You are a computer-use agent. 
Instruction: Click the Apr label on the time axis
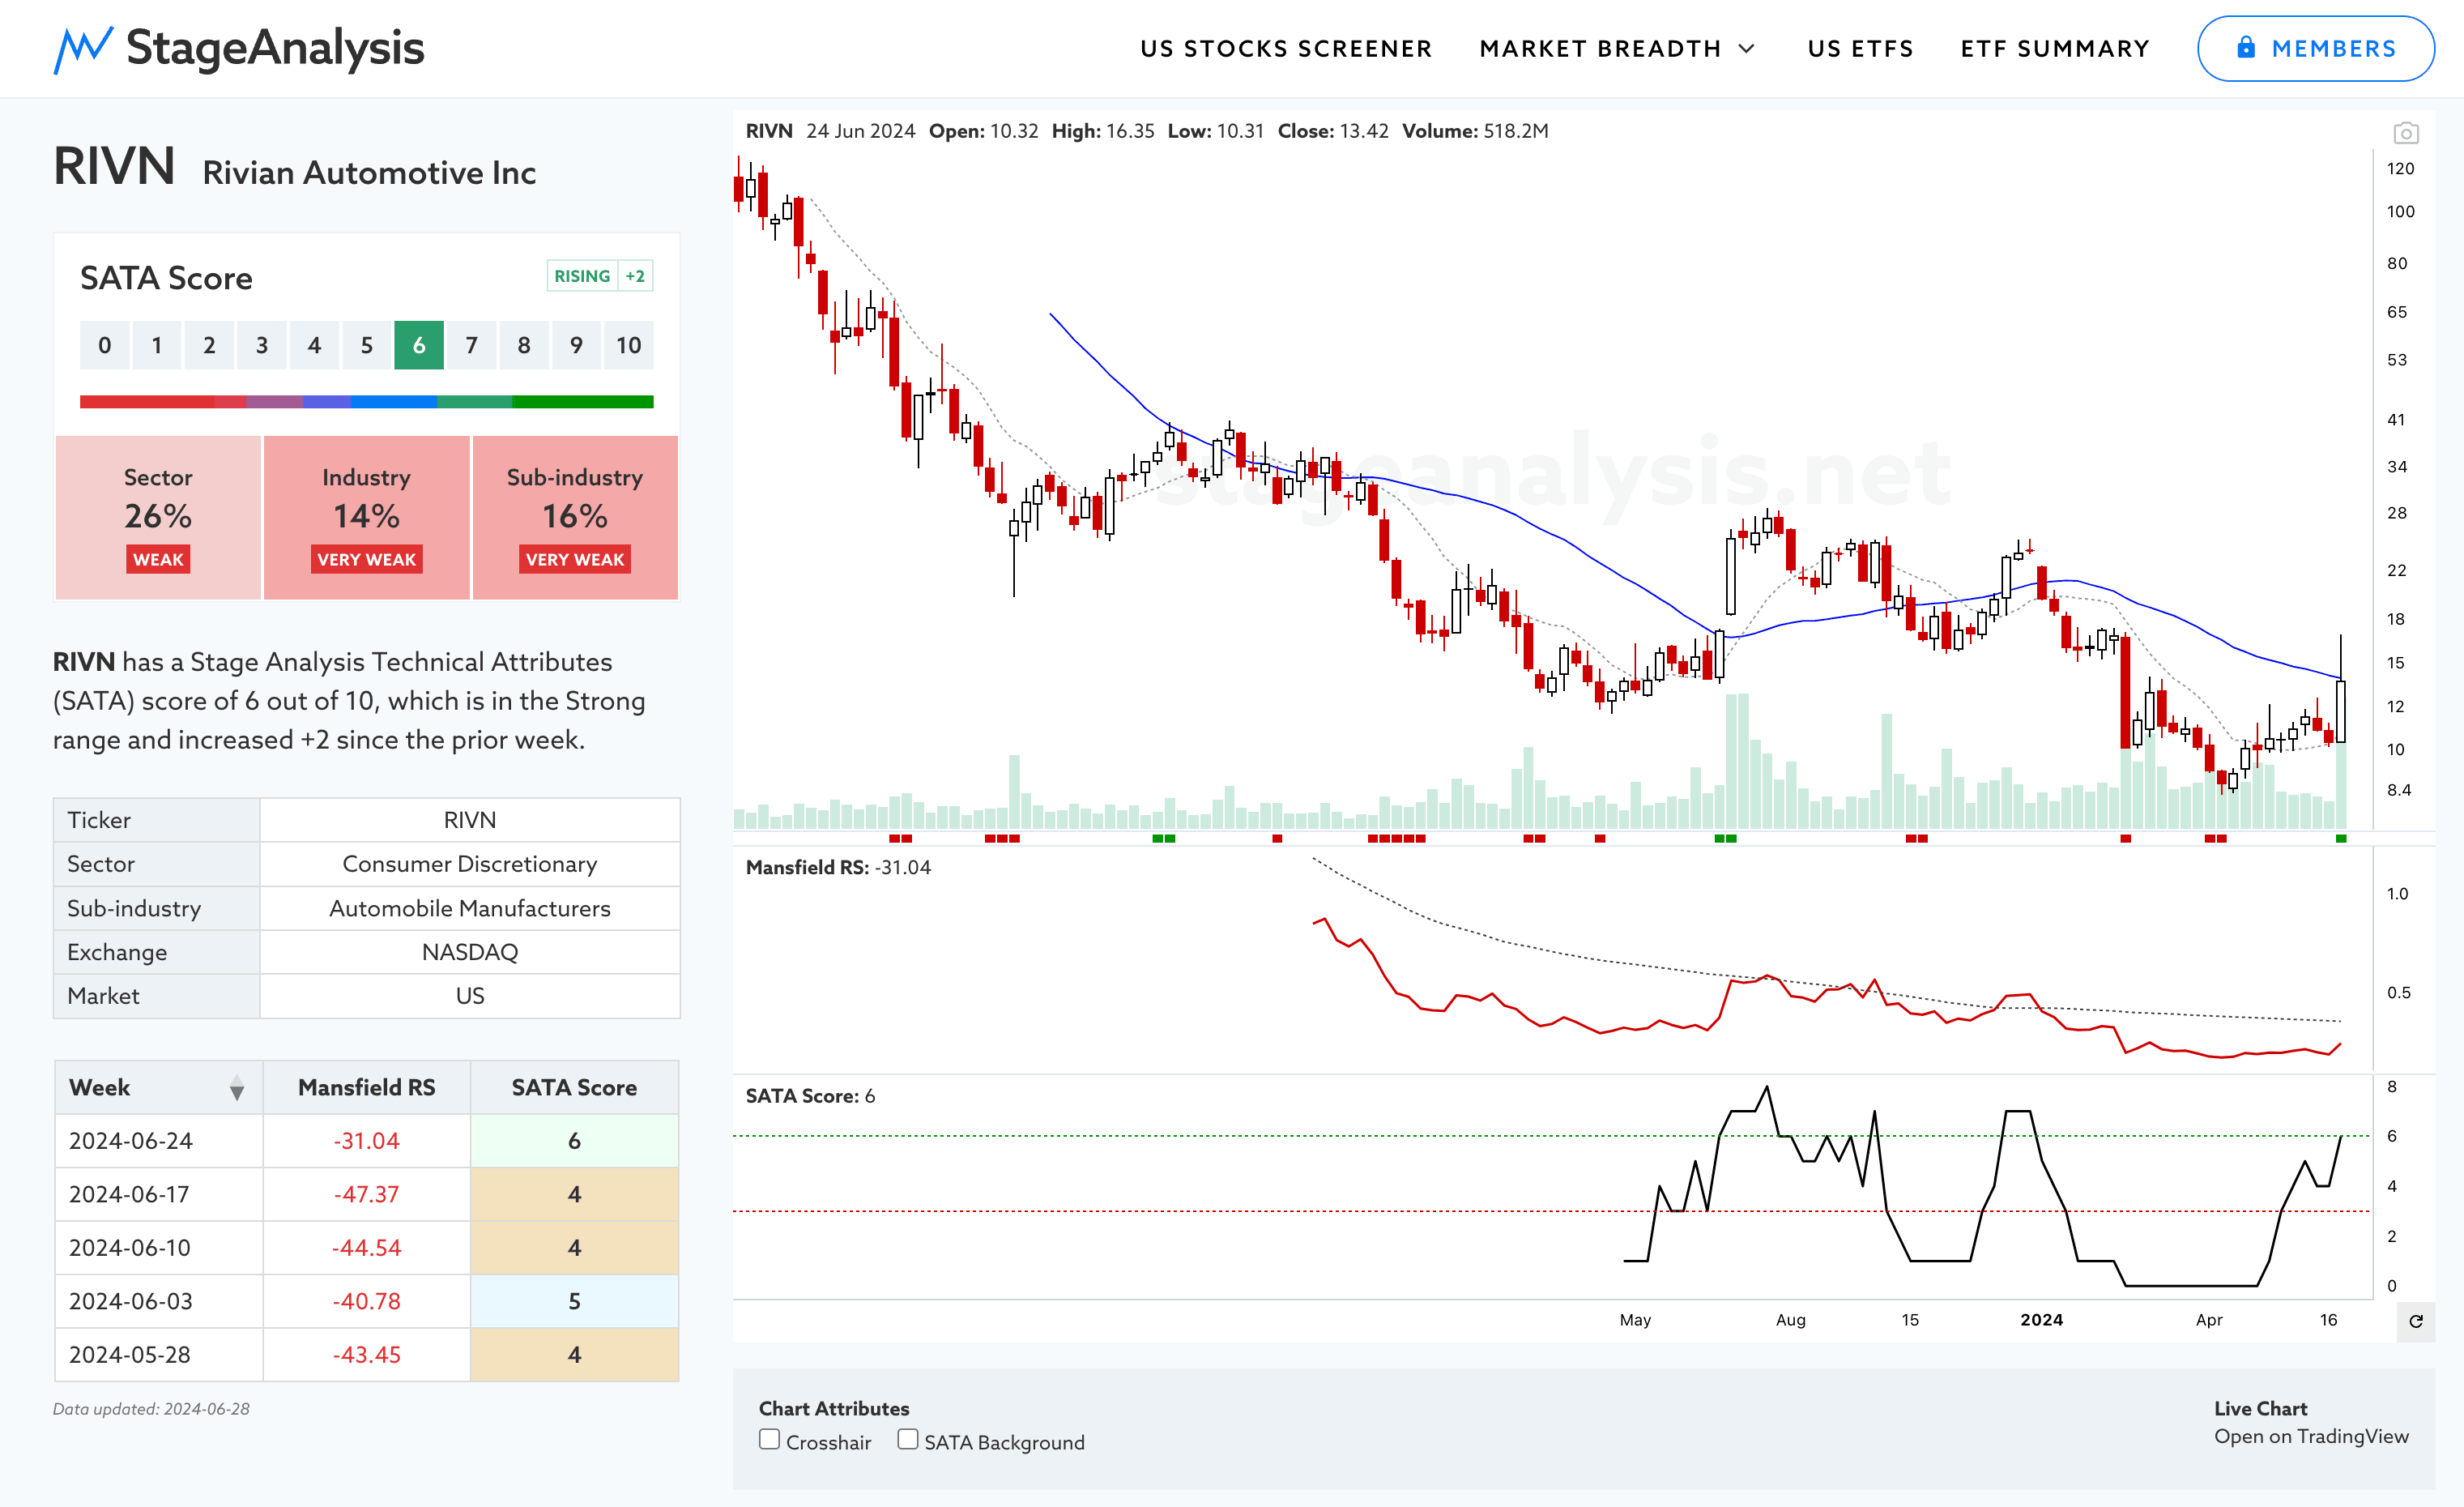2208,1320
